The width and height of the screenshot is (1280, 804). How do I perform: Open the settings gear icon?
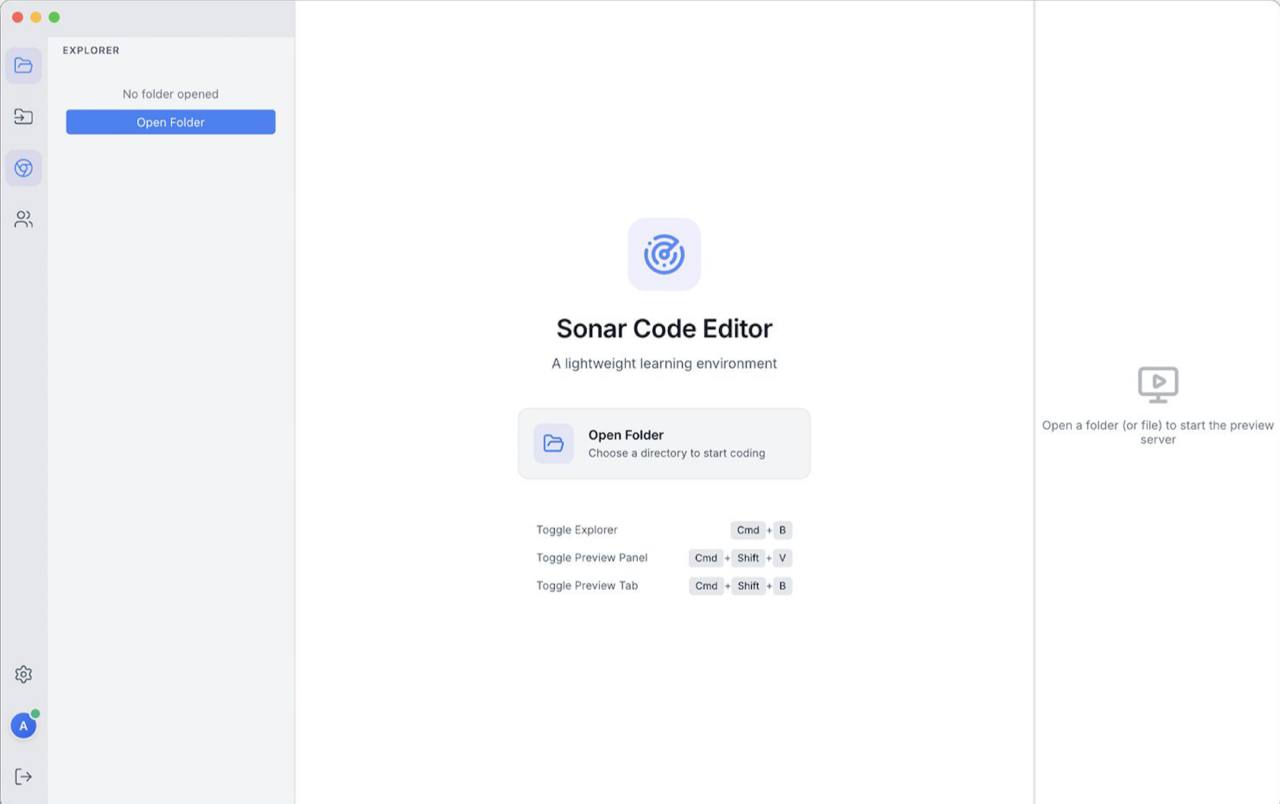point(23,674)
